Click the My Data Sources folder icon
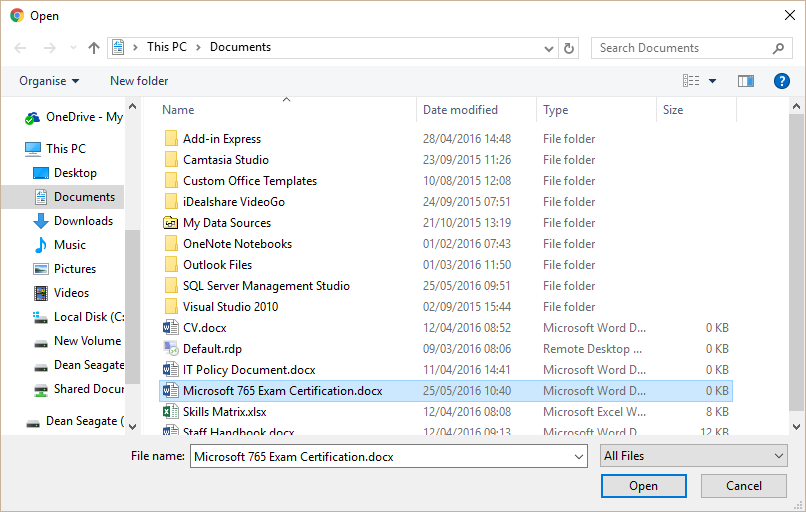The width and height of the screenshot is (806, 512). [170, 223]
